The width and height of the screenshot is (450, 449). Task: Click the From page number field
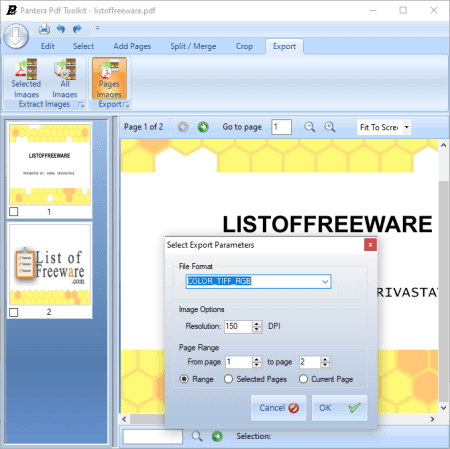point(239,362)
